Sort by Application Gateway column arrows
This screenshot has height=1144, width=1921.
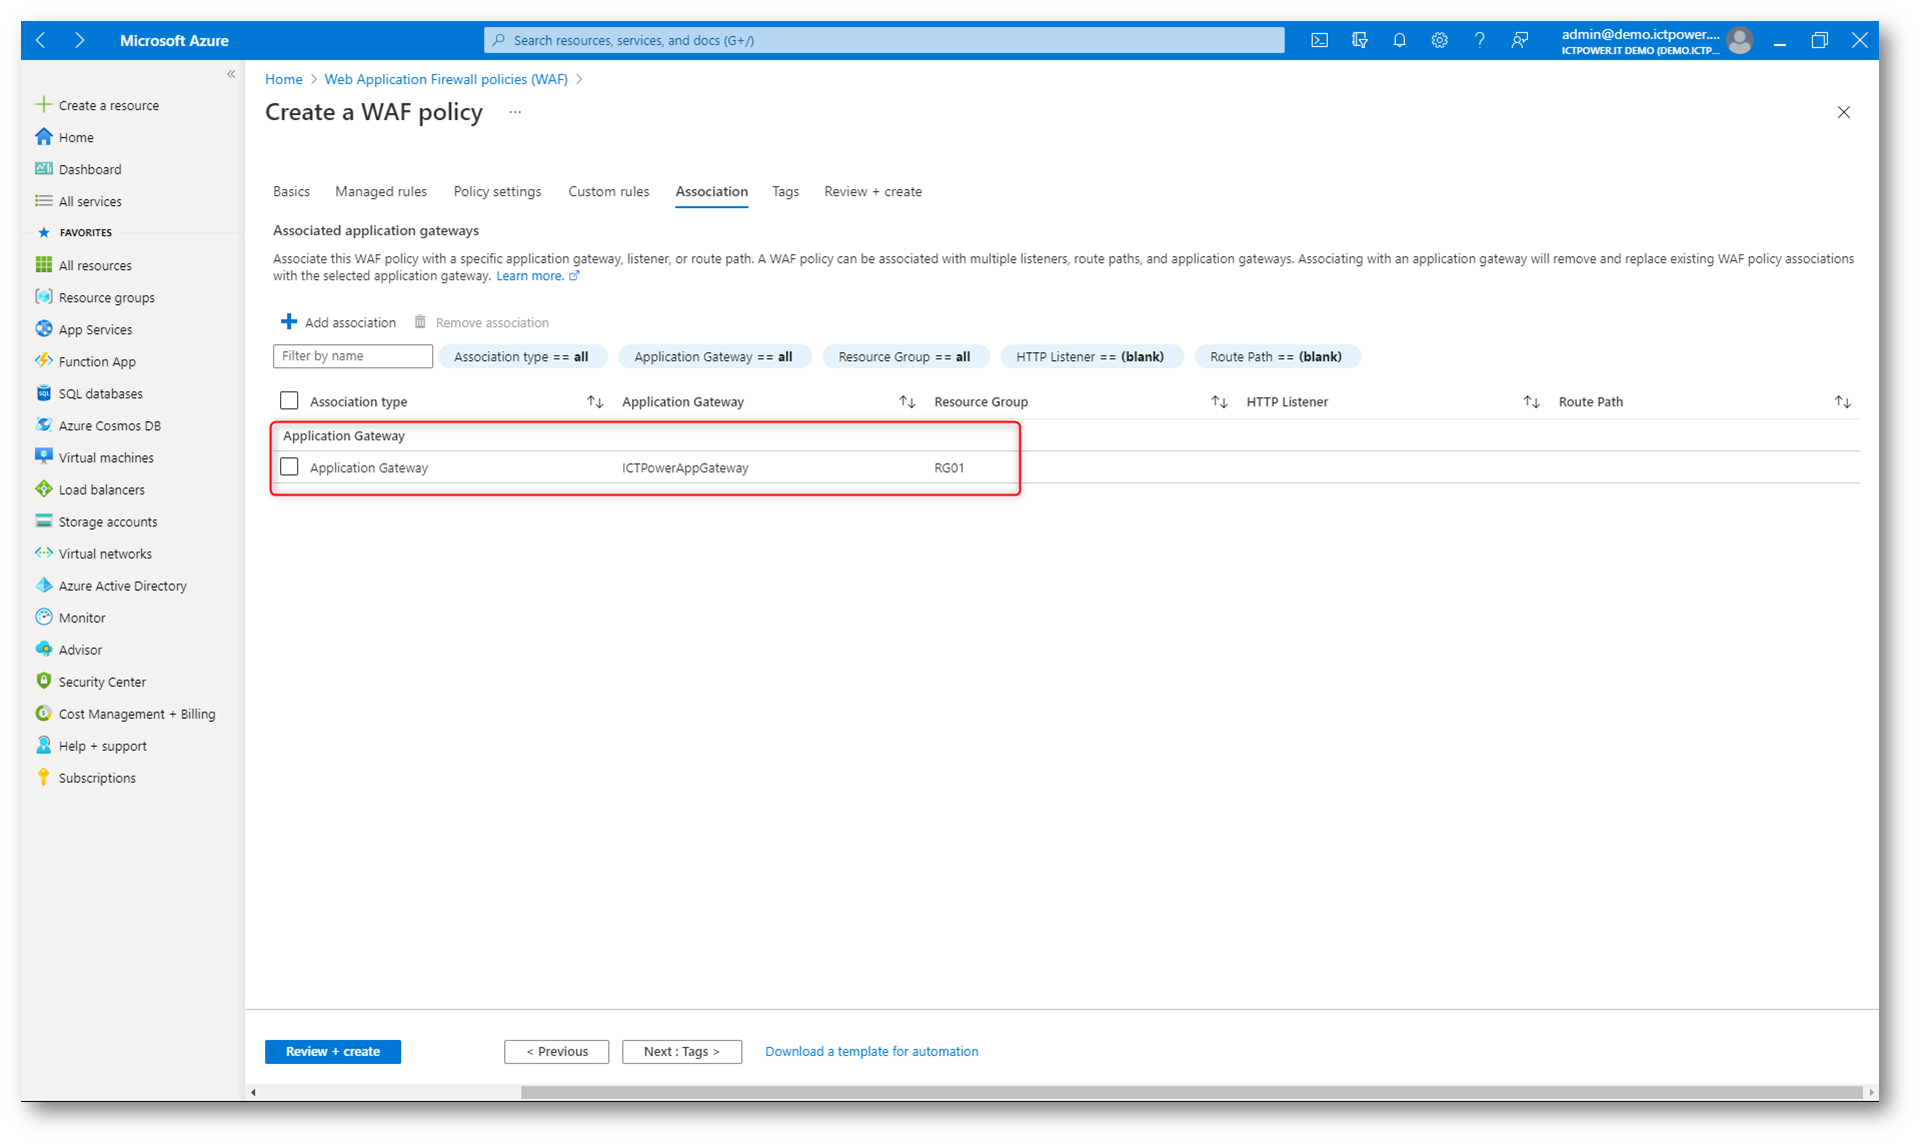(907, 401)
